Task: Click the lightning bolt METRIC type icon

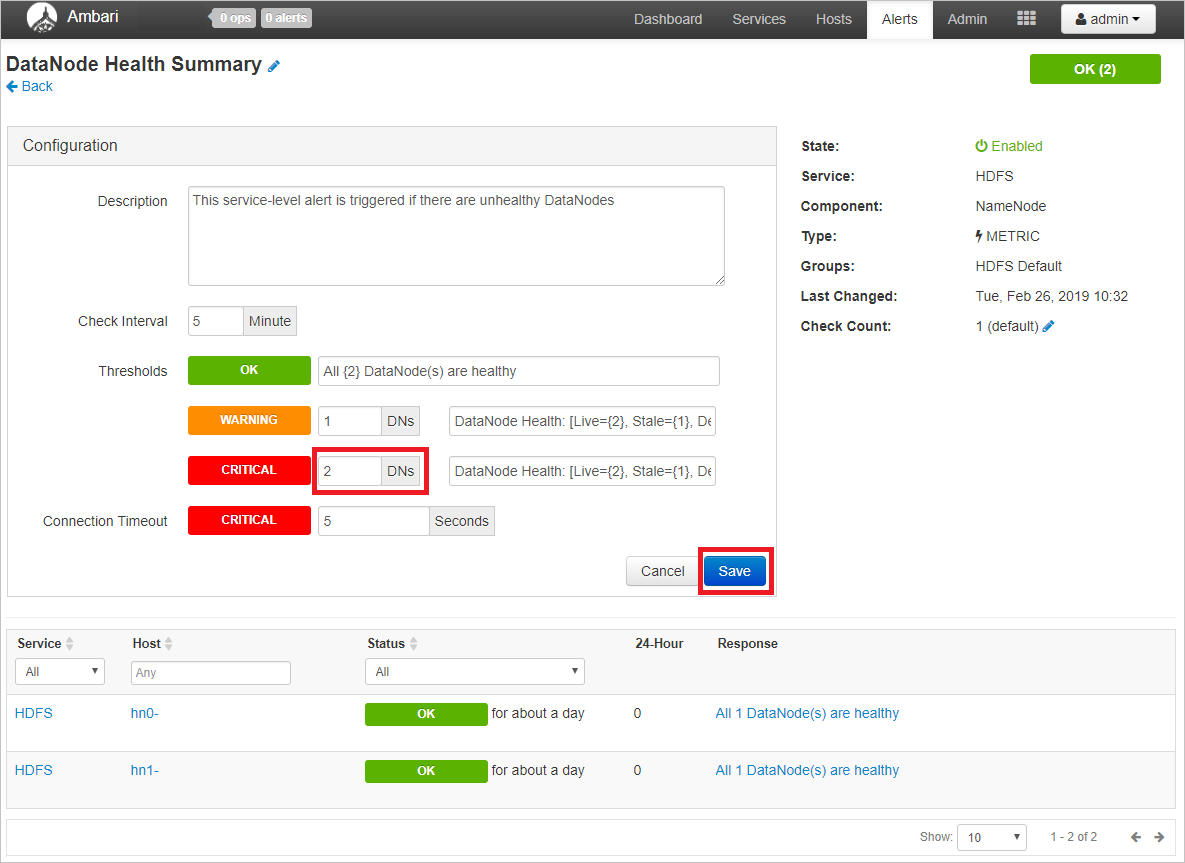Action: tap(979, 236)
